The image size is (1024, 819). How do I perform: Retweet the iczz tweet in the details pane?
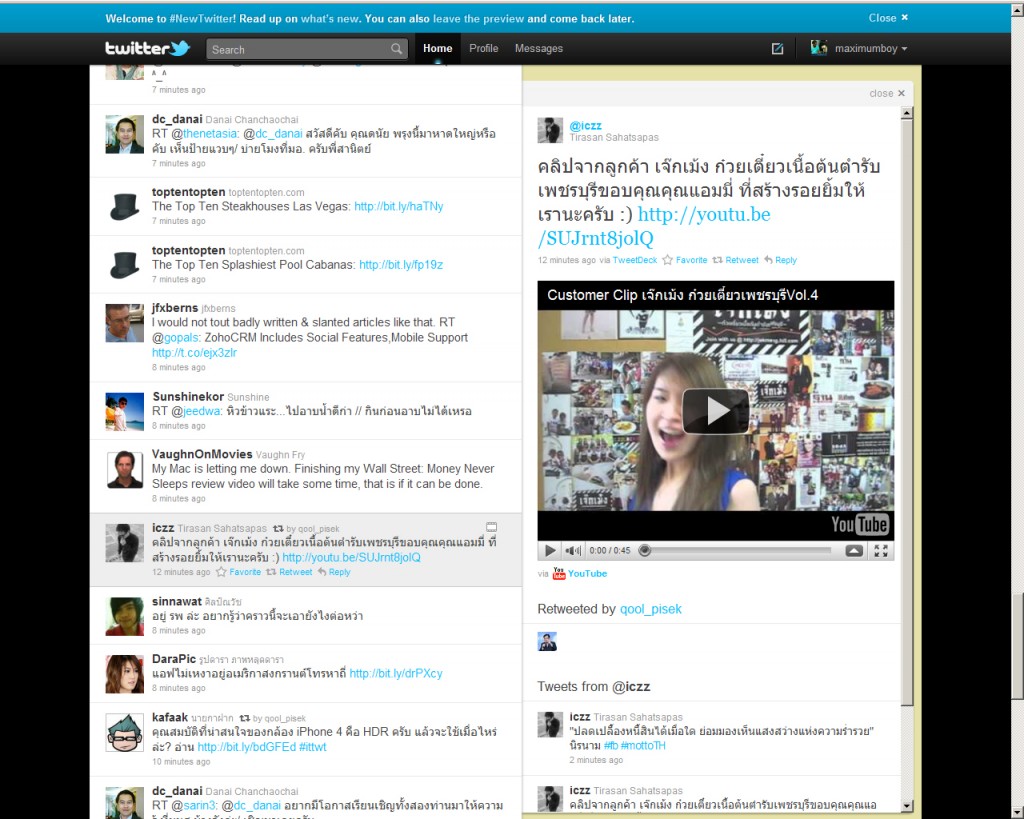[x=735, y=260]
